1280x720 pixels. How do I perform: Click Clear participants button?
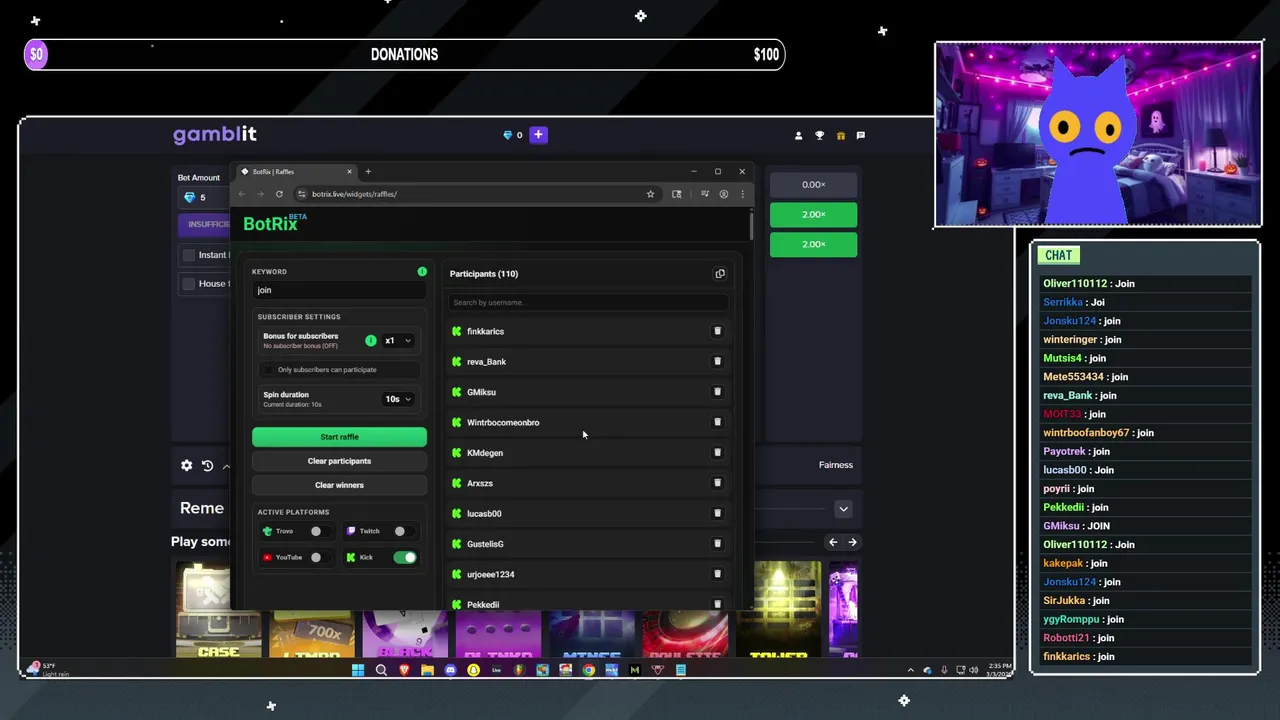click(x=339, y=461)
